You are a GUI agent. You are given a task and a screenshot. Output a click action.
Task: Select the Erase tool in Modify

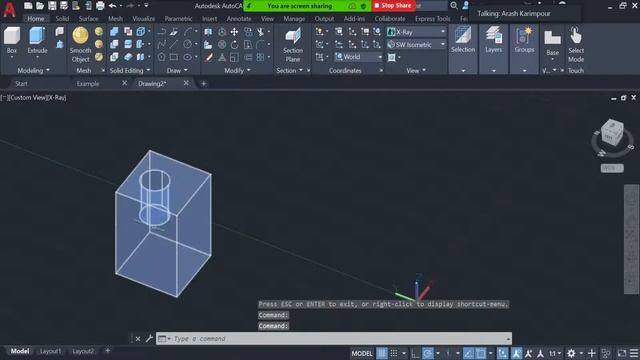click(209, 57)
